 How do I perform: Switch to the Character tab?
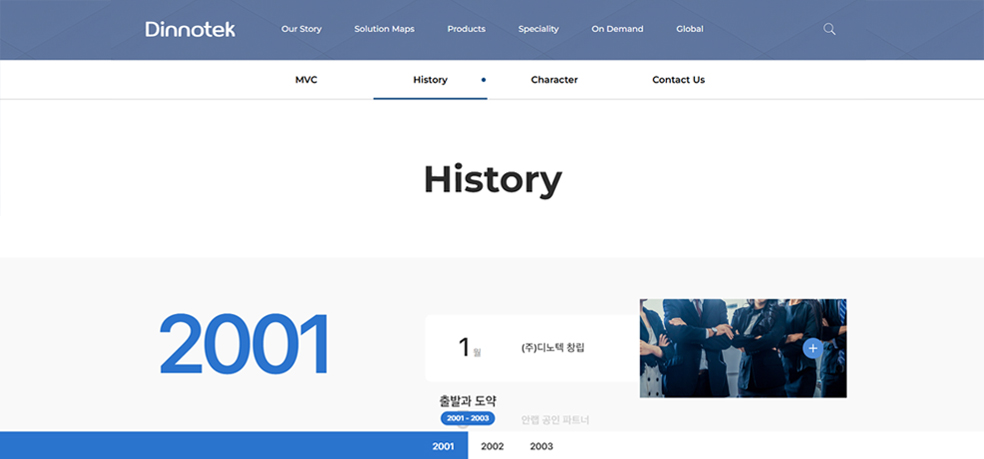[x=554, y=80]
